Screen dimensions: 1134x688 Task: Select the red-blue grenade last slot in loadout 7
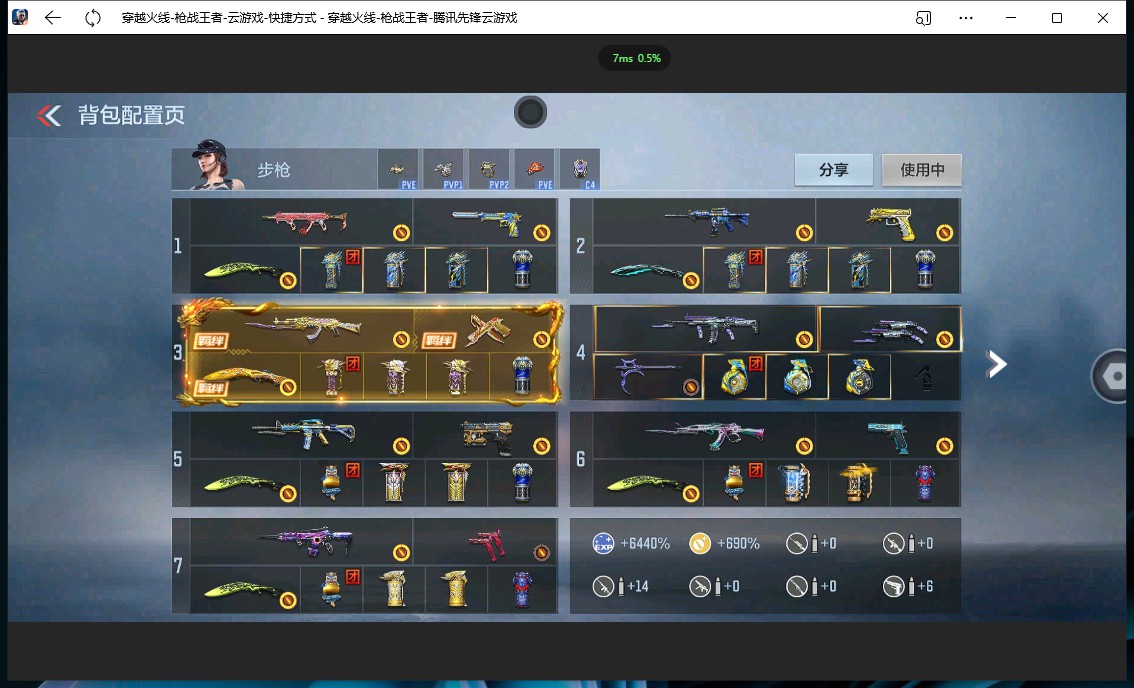click(523, 590)
